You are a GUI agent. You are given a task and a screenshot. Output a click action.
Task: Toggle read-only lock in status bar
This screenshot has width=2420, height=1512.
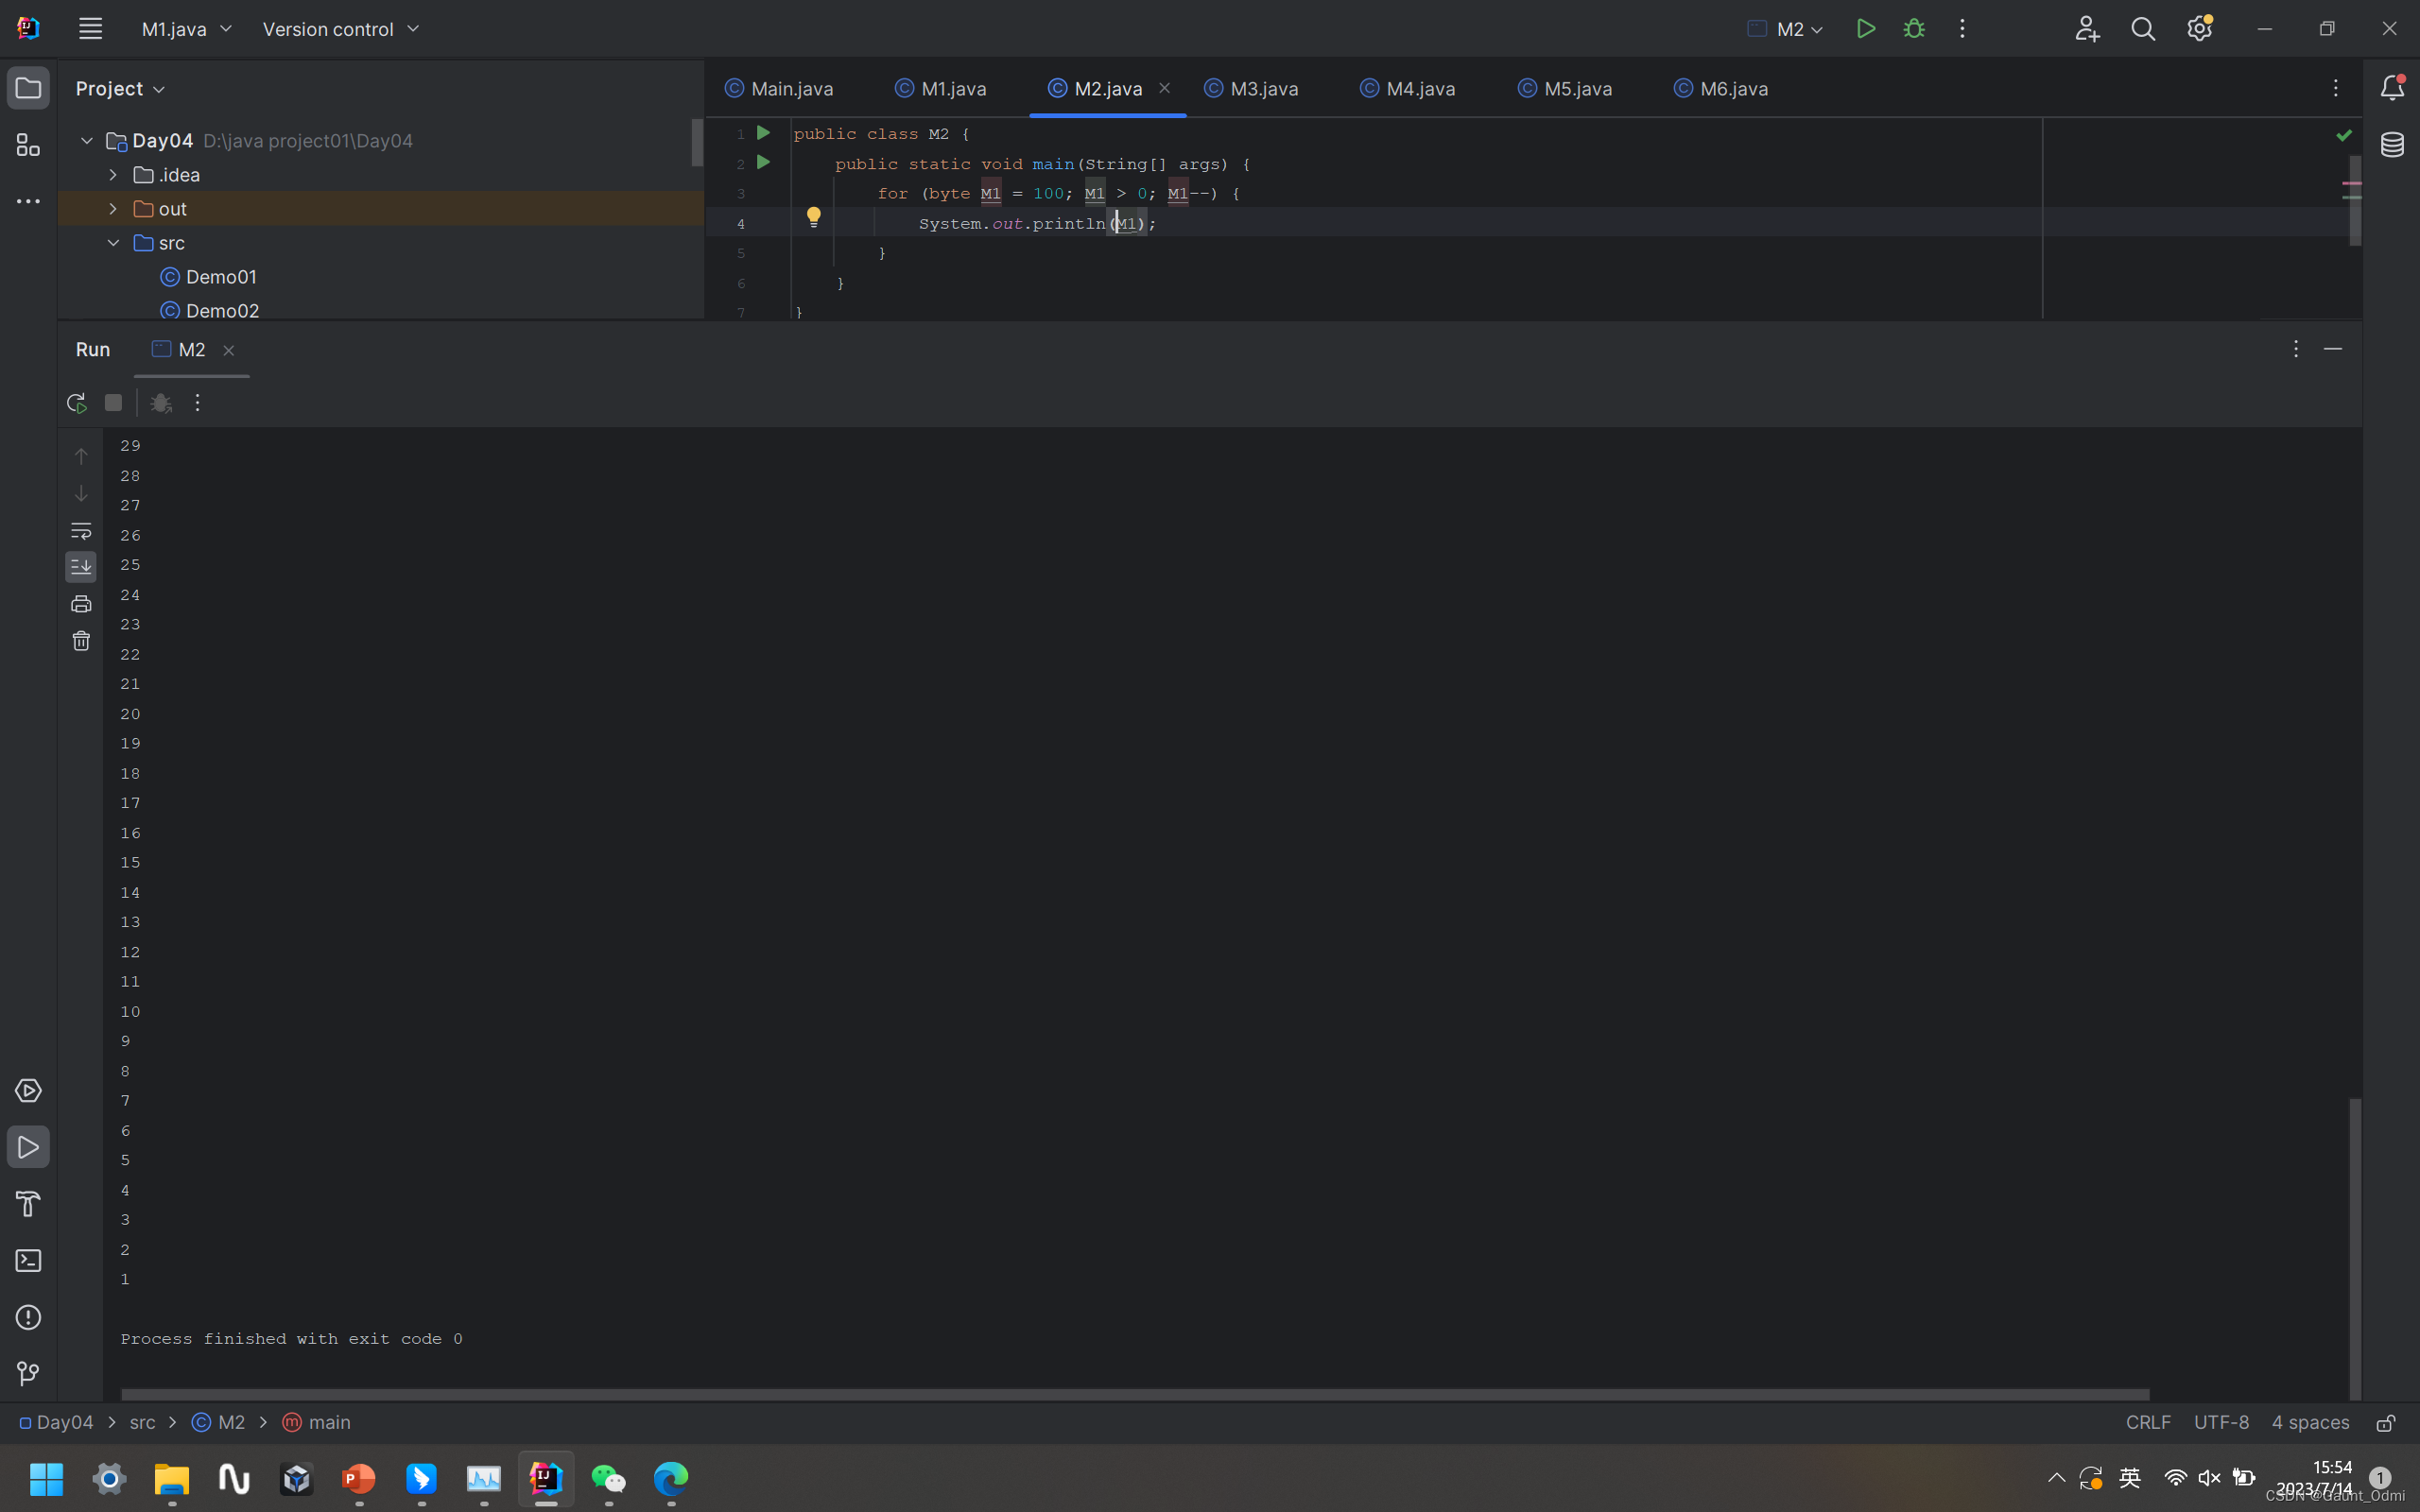[x=2387, y=1422]
